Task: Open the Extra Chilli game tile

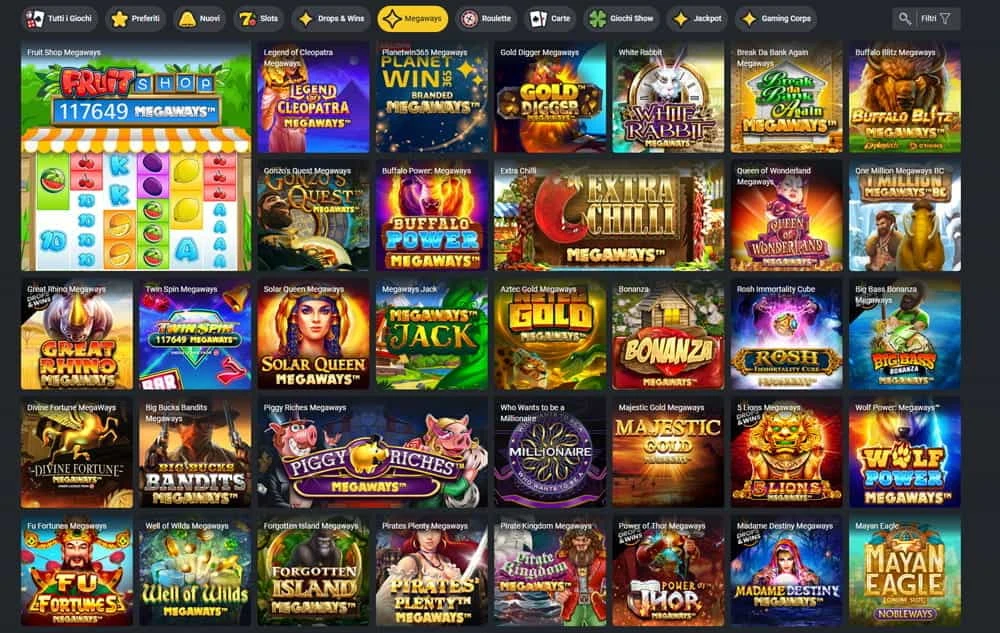Action: [x=609, y=216]
